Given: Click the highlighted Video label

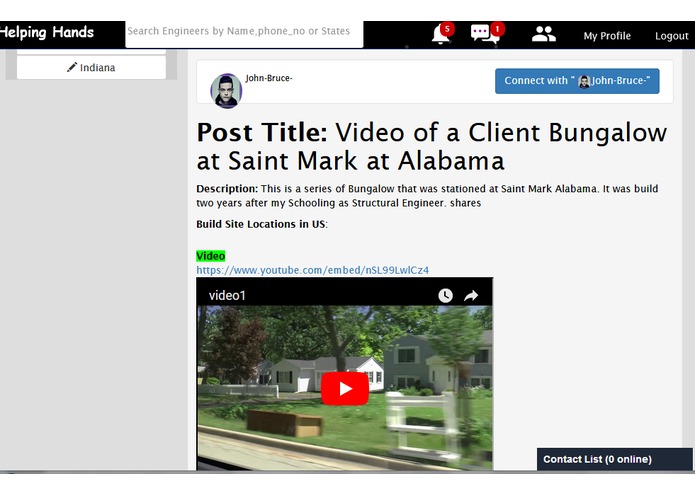Looking at the screenshot, I should [211, 256].
